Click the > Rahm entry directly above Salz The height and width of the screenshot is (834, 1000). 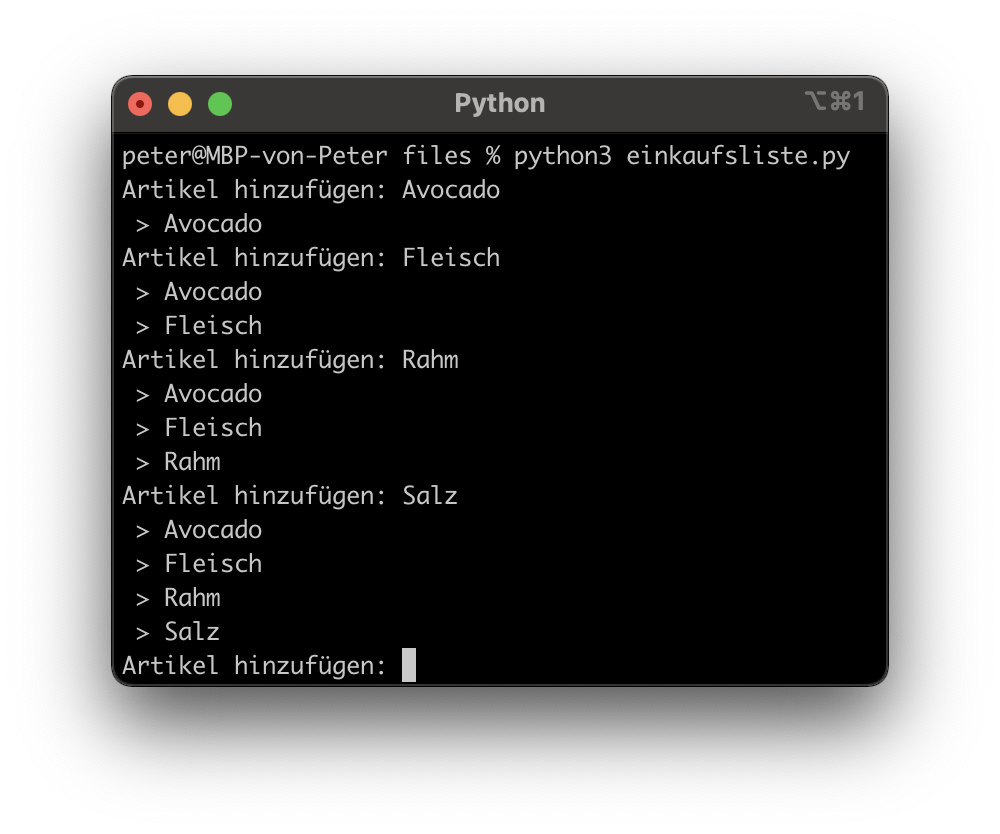[191, 598]
